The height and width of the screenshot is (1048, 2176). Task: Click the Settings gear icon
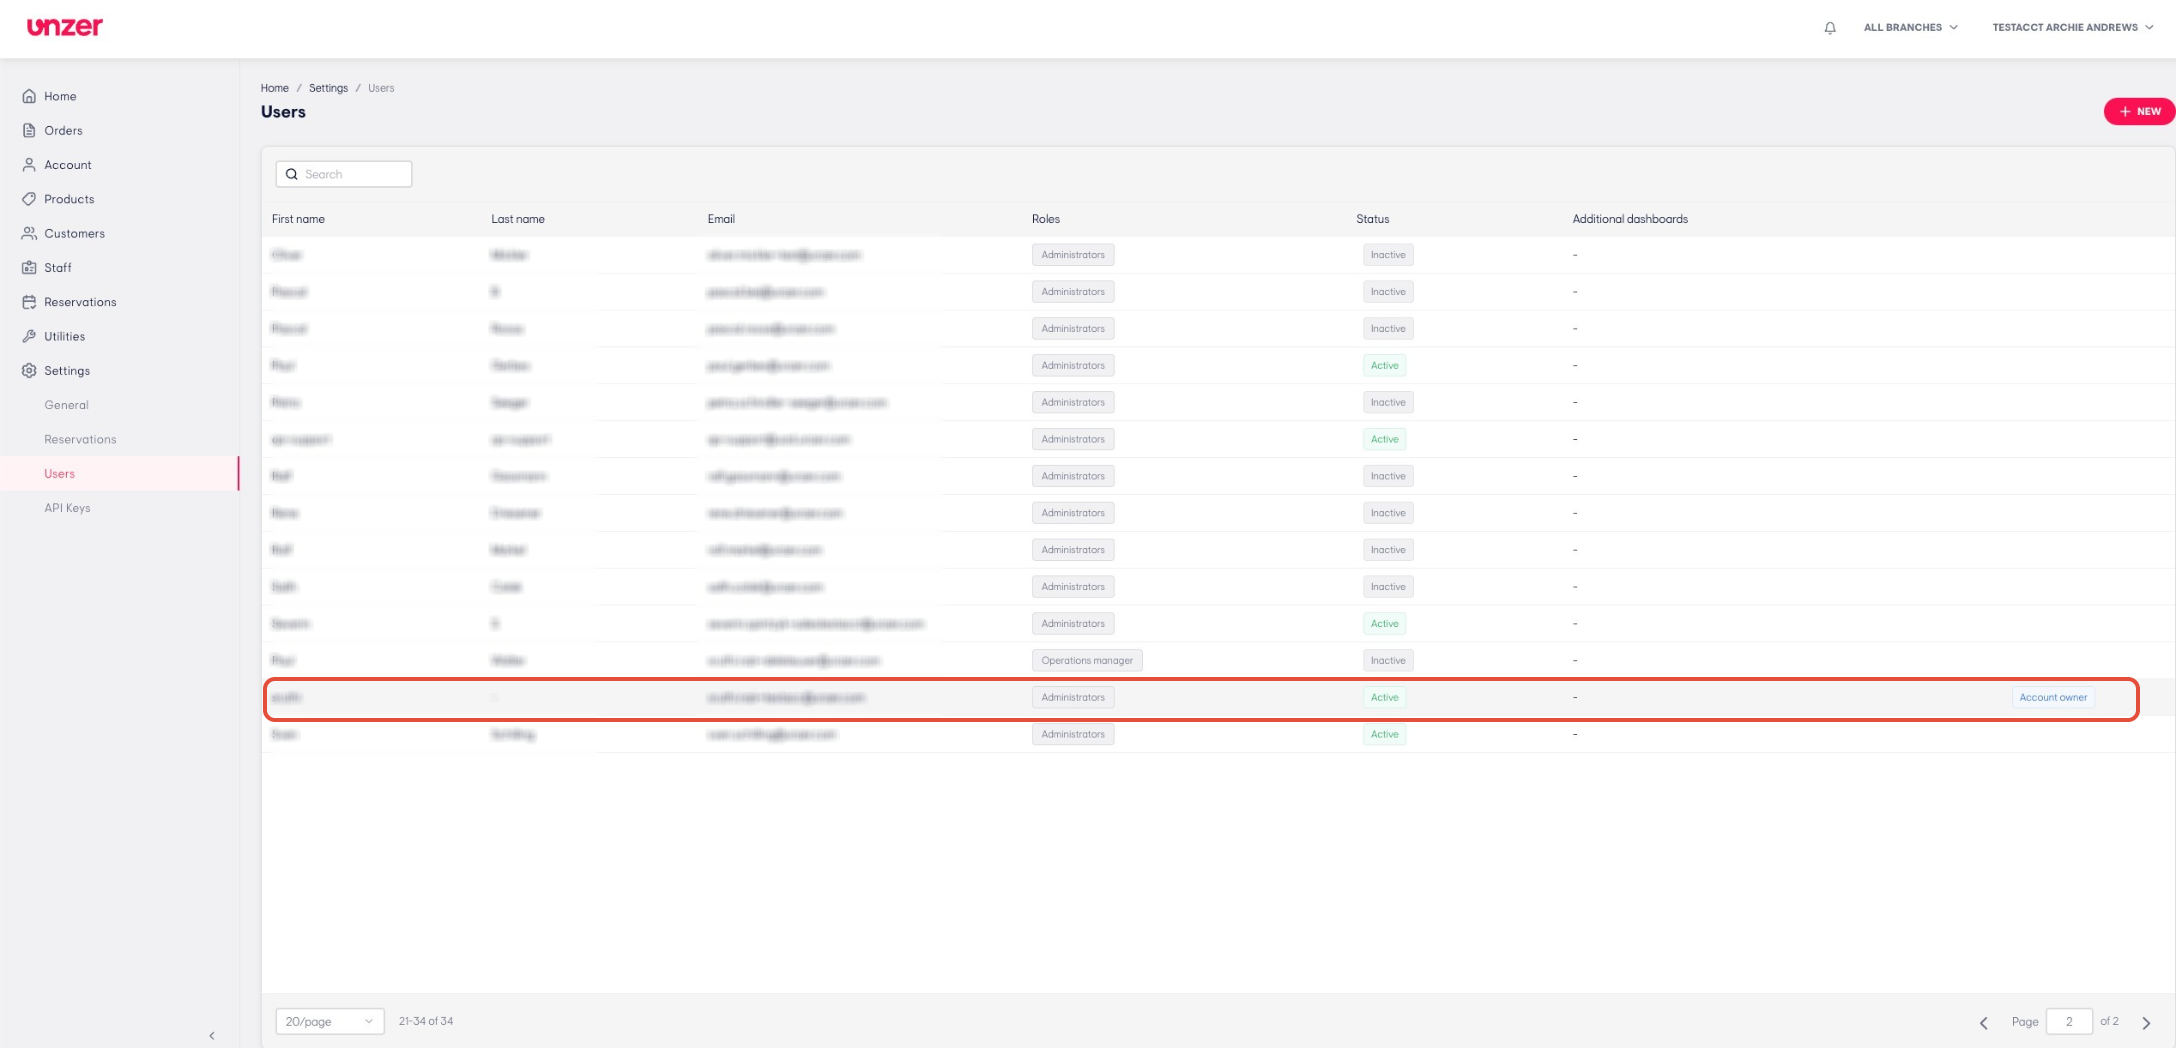pos(29,371)
